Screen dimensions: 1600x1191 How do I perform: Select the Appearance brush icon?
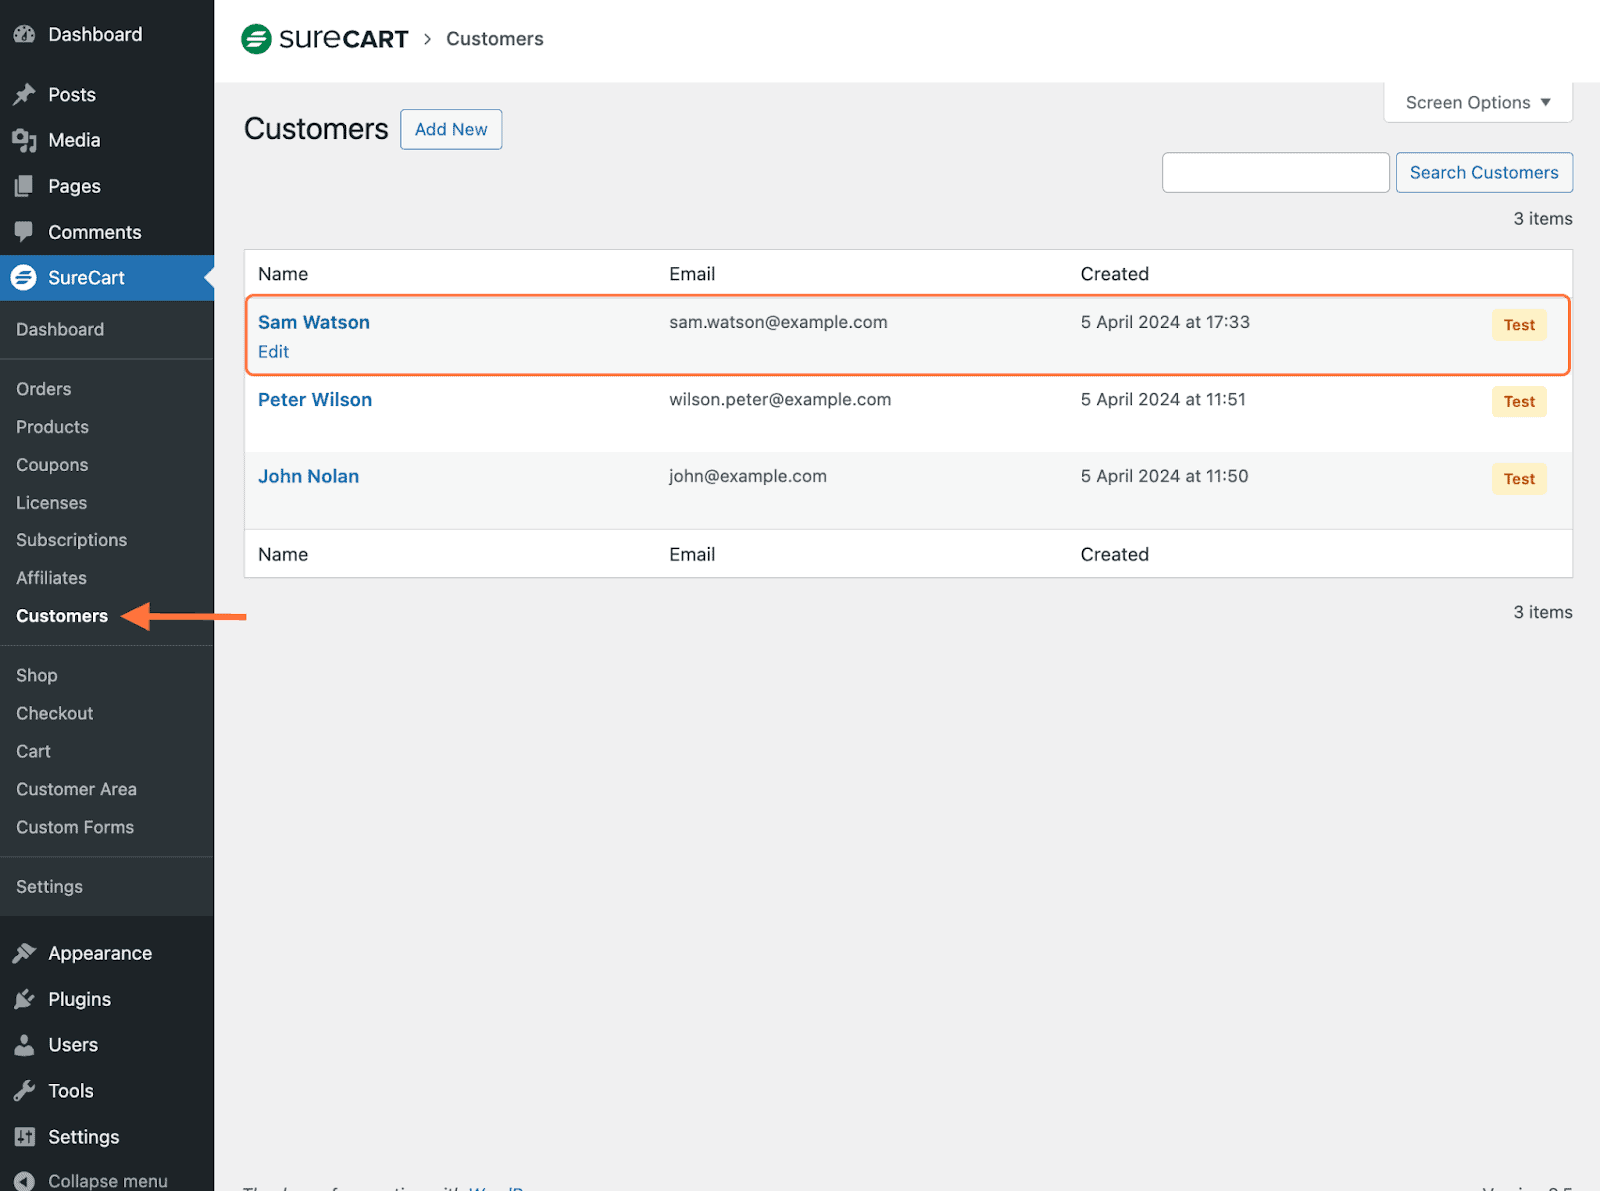(x=25, y=952)
